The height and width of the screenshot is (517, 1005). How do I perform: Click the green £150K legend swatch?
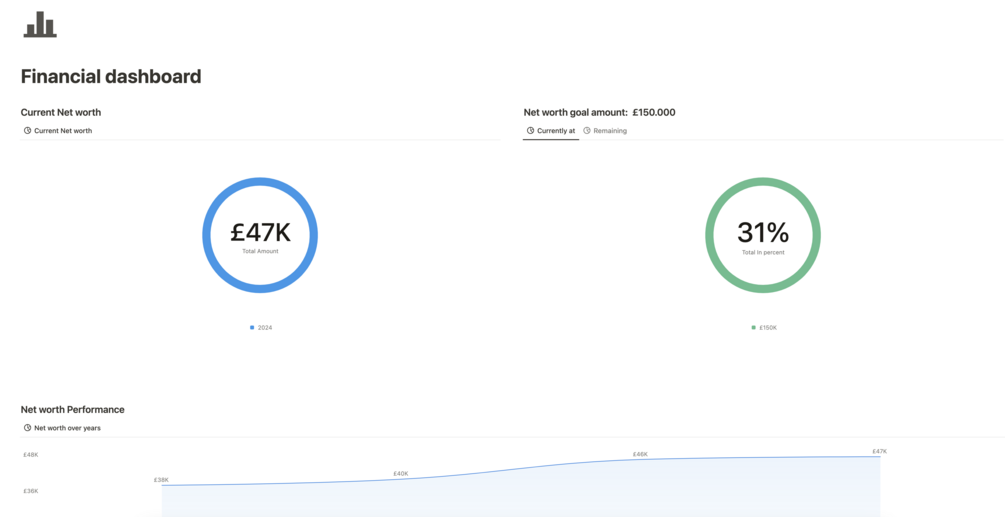click(x=754, y=327)
